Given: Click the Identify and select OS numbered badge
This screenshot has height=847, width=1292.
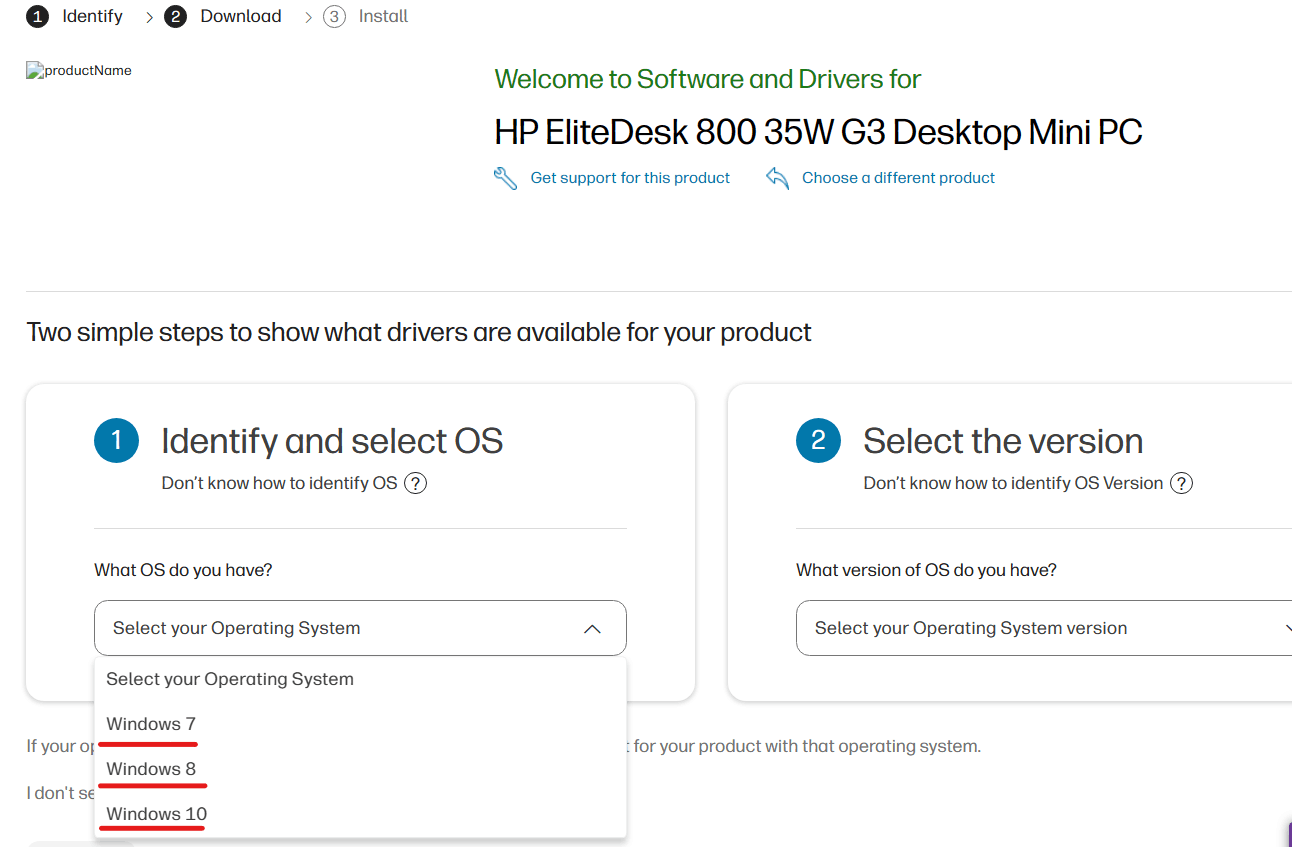Looking at the screenshot, I should tap(117, 440).
